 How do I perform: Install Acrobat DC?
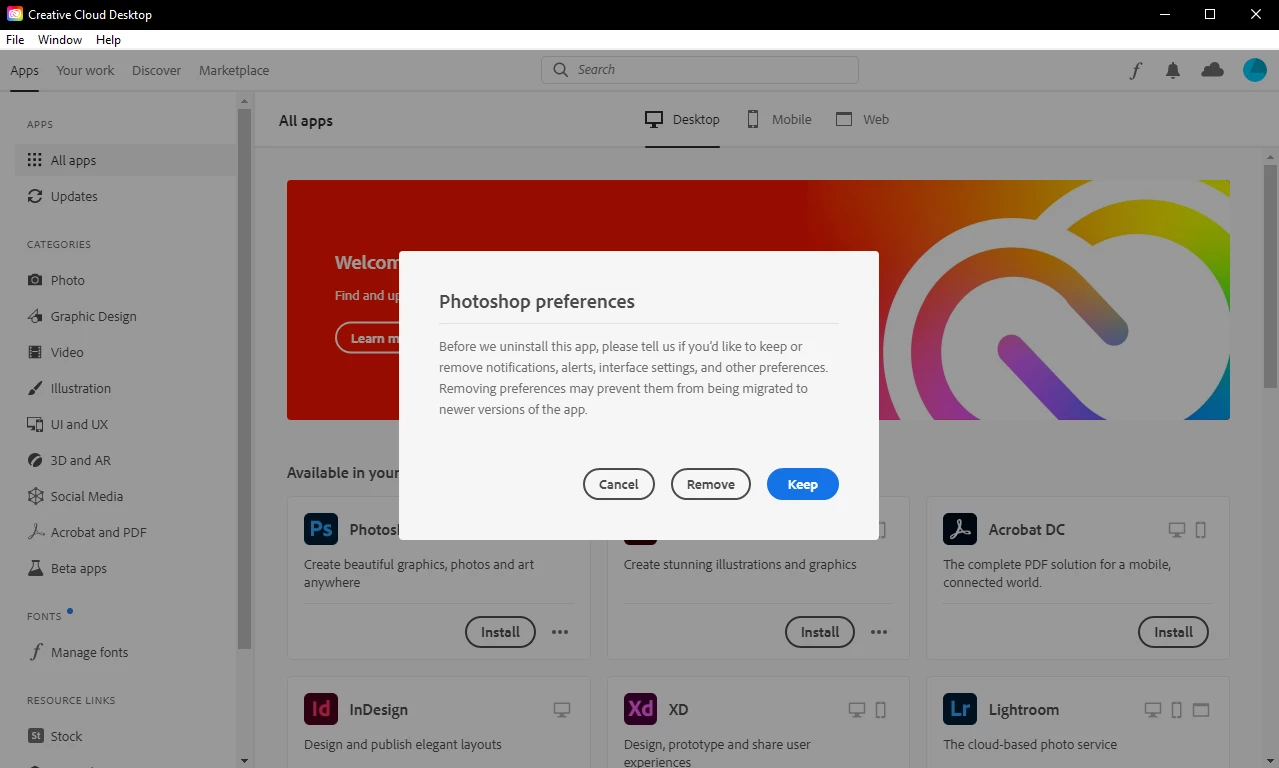coord(1173,632)
